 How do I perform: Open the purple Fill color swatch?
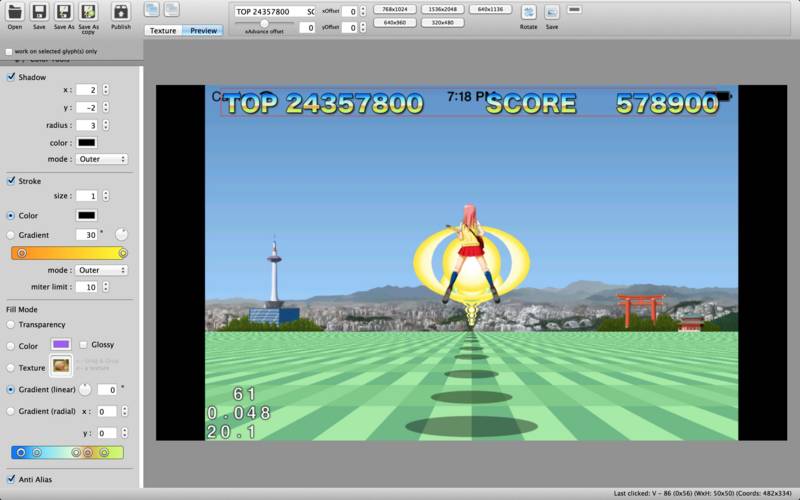coord(61,344)
